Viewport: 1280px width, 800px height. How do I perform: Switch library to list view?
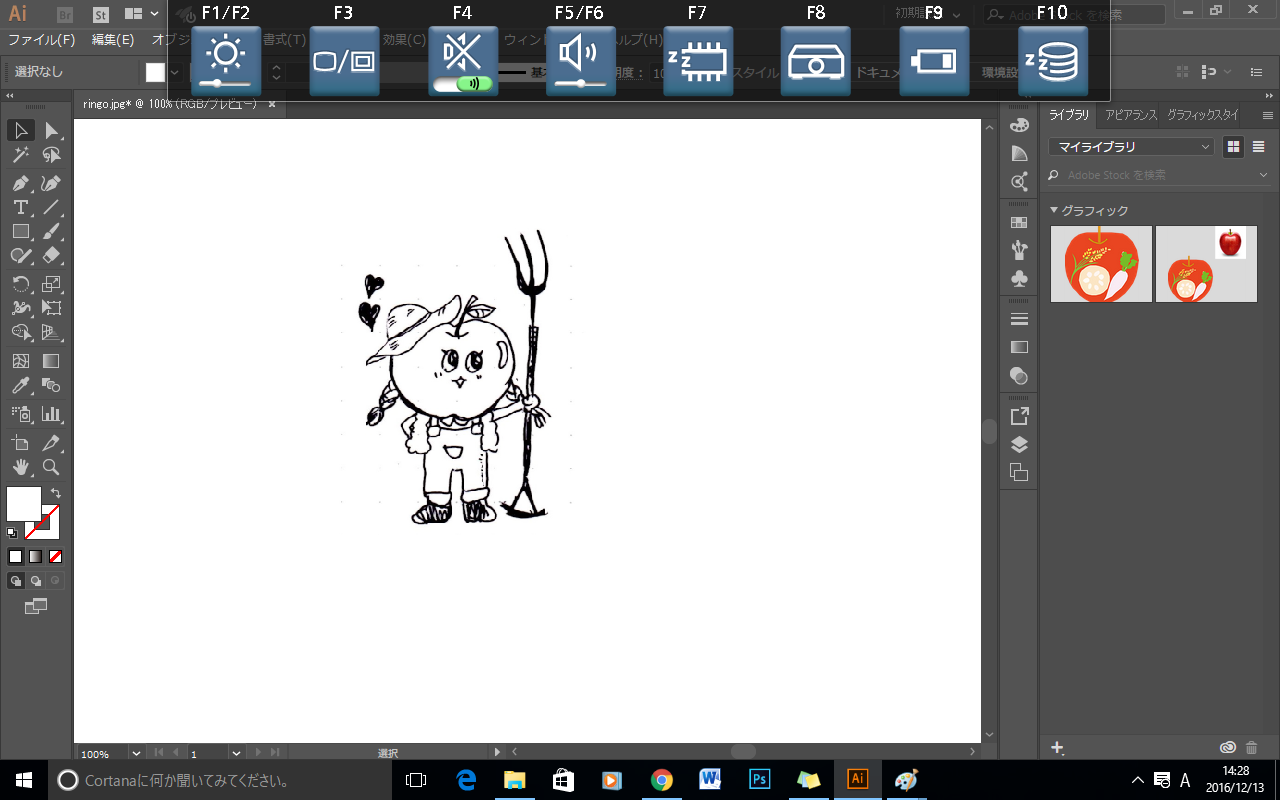1258,147
